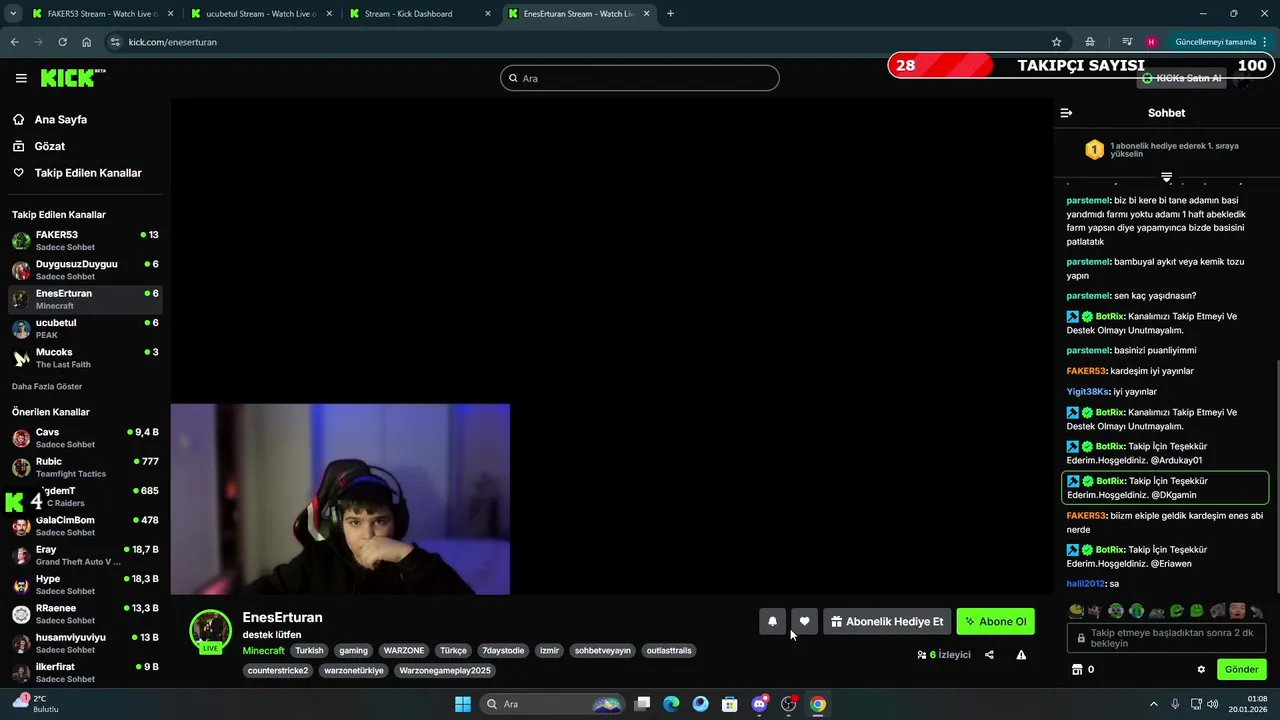
Task: Click the chat message input box
Action: 1168,638
